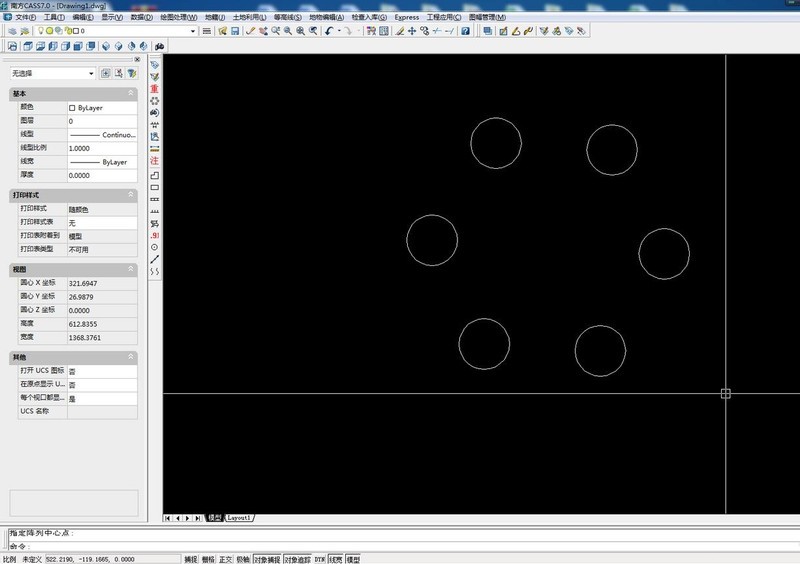Collapse the 其他 section
The width and height of the screenshot is (800, 564).
click(131, 356)
